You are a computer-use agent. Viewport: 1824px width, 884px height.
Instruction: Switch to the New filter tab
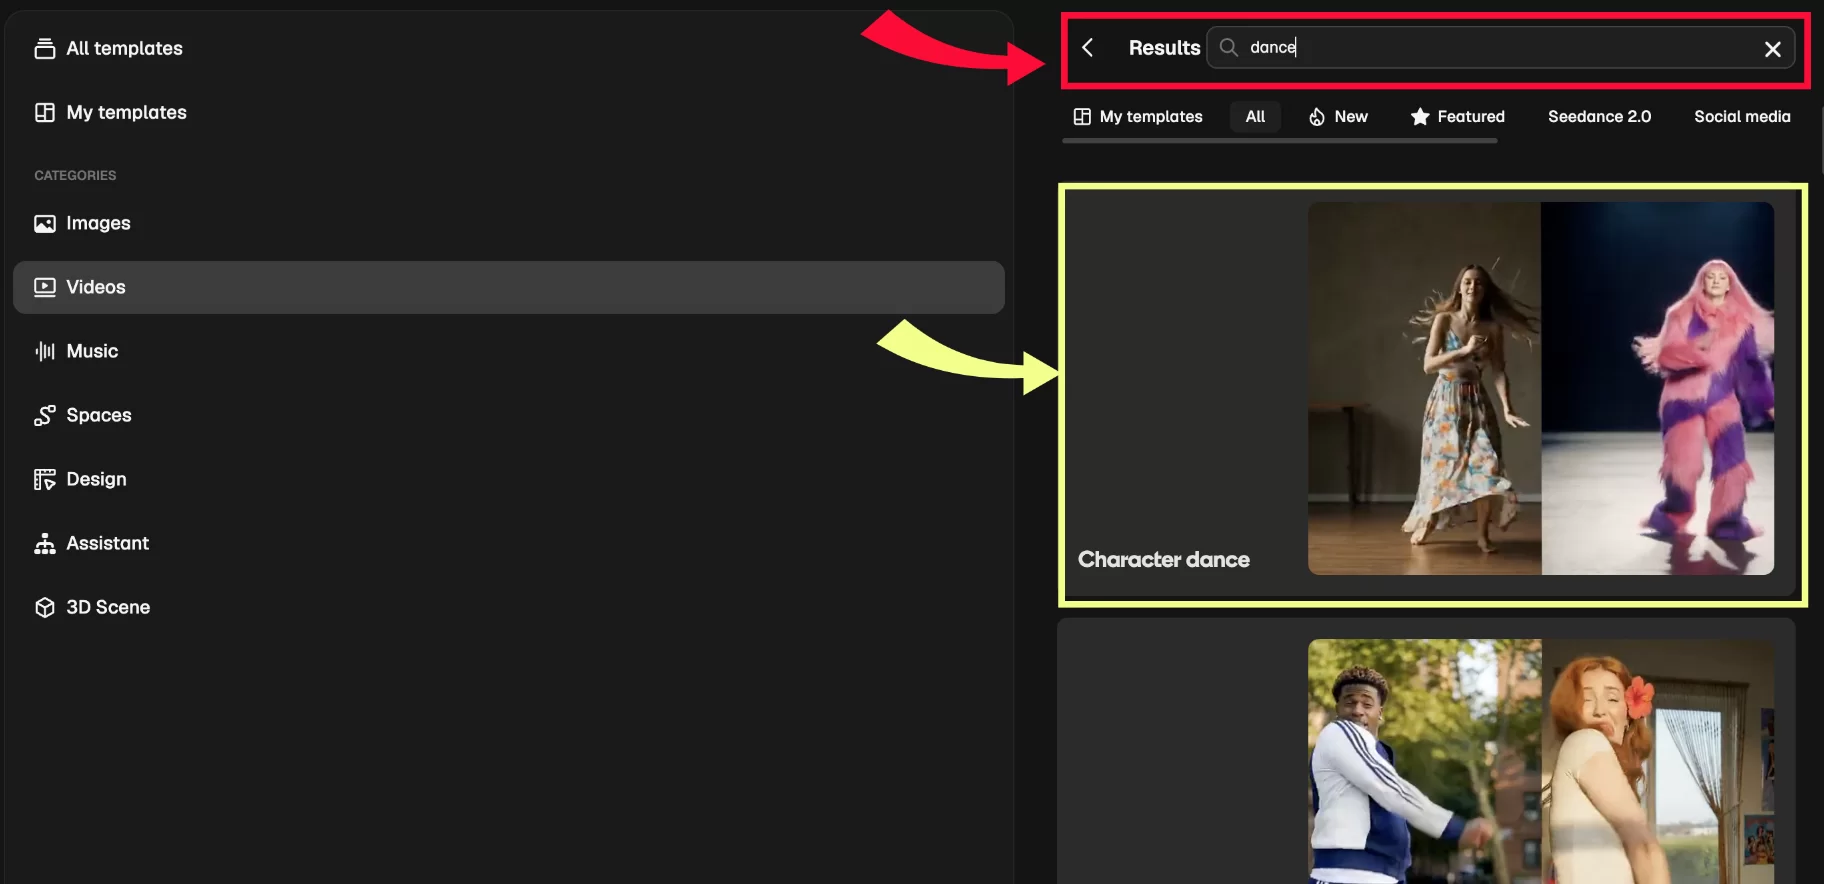[x=1338, y=117]
